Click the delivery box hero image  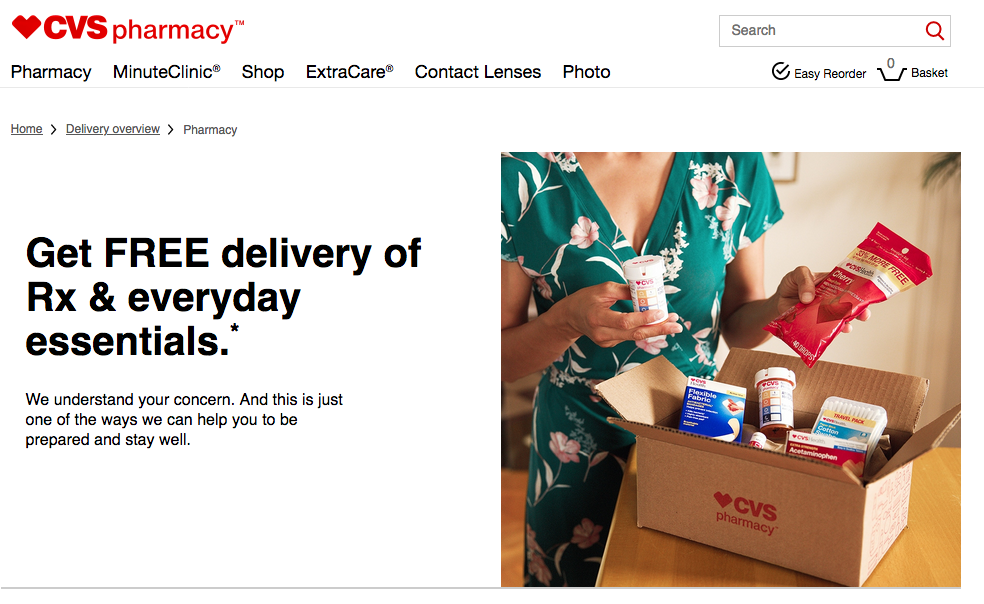coord(730,369)
